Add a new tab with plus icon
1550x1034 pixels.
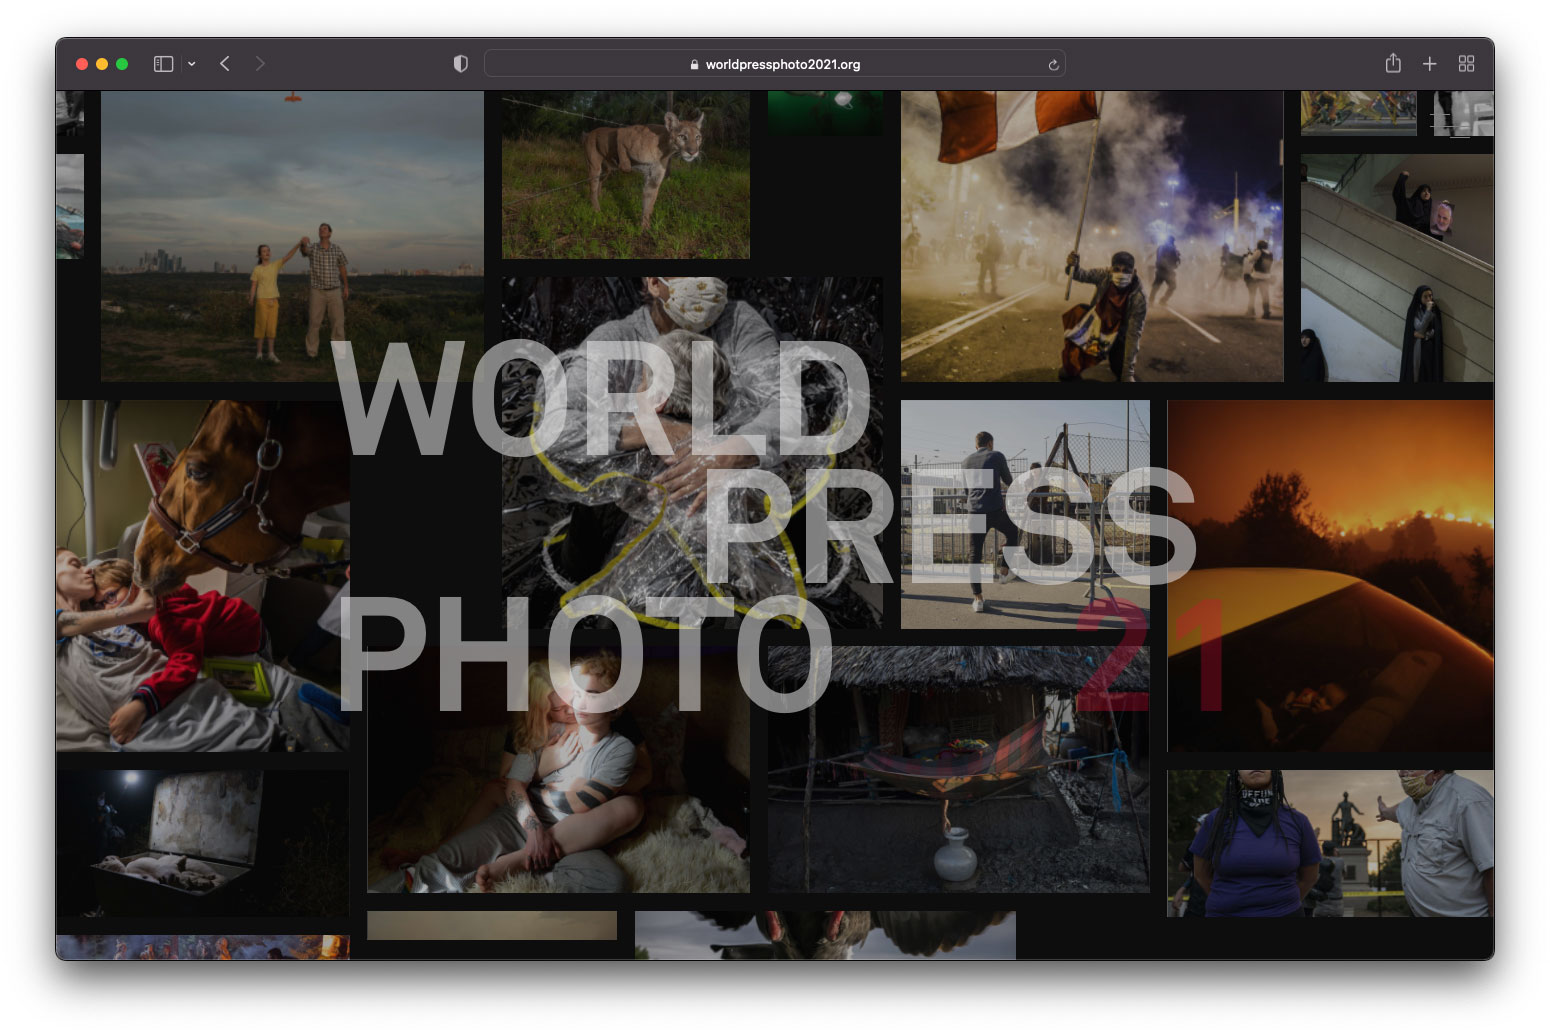pos(1430,64)
